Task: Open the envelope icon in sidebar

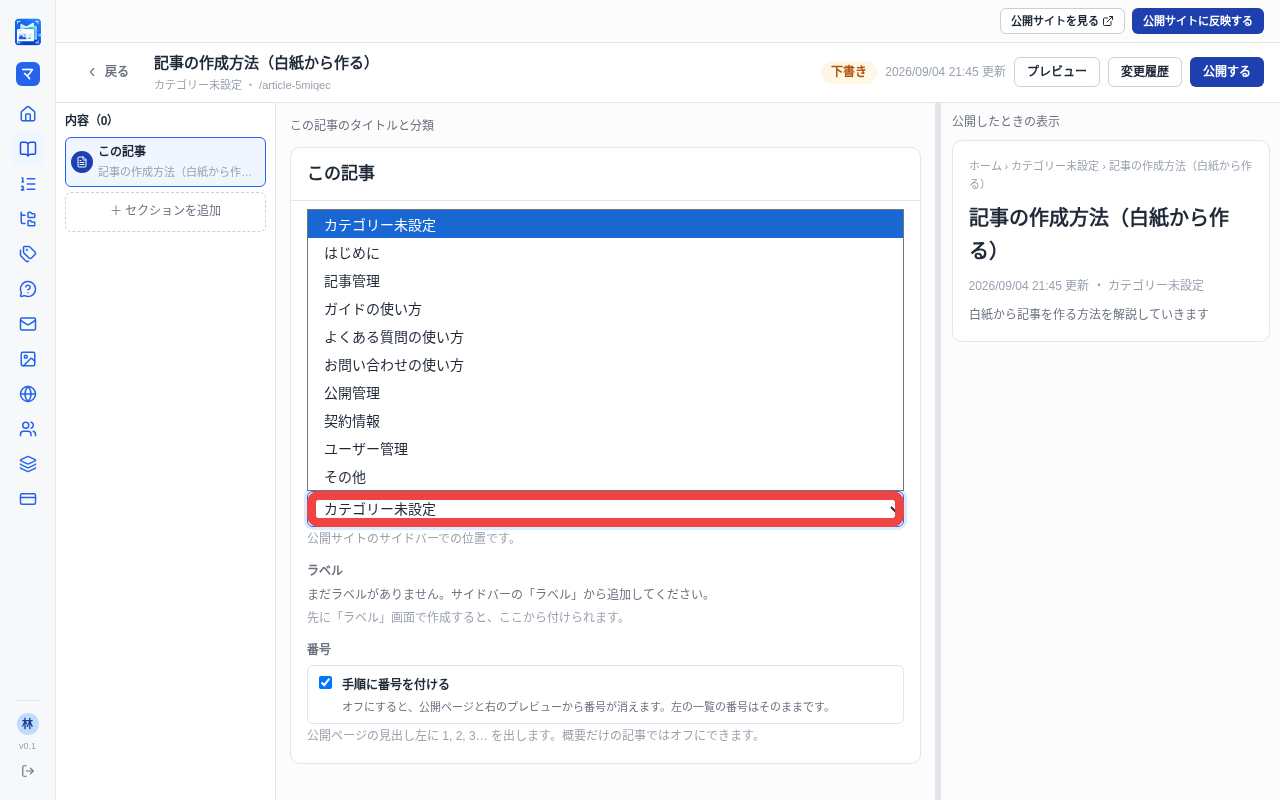Action: [x=28, y=324]
